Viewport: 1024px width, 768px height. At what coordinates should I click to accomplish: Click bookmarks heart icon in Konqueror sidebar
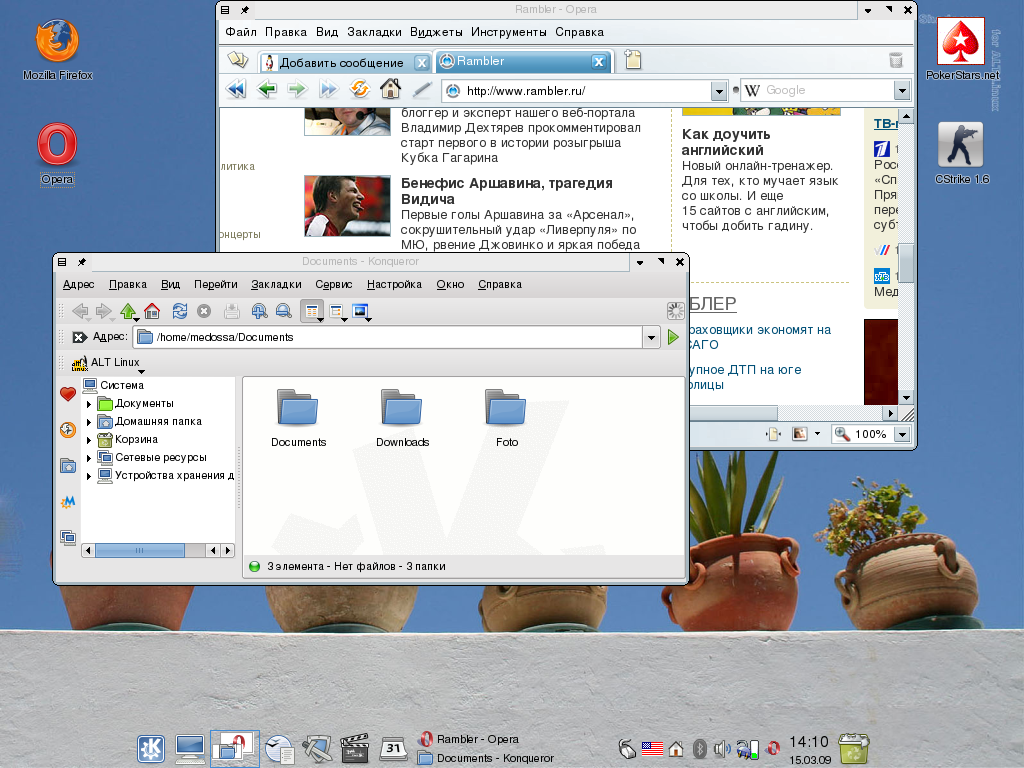(x=68, y=394)
